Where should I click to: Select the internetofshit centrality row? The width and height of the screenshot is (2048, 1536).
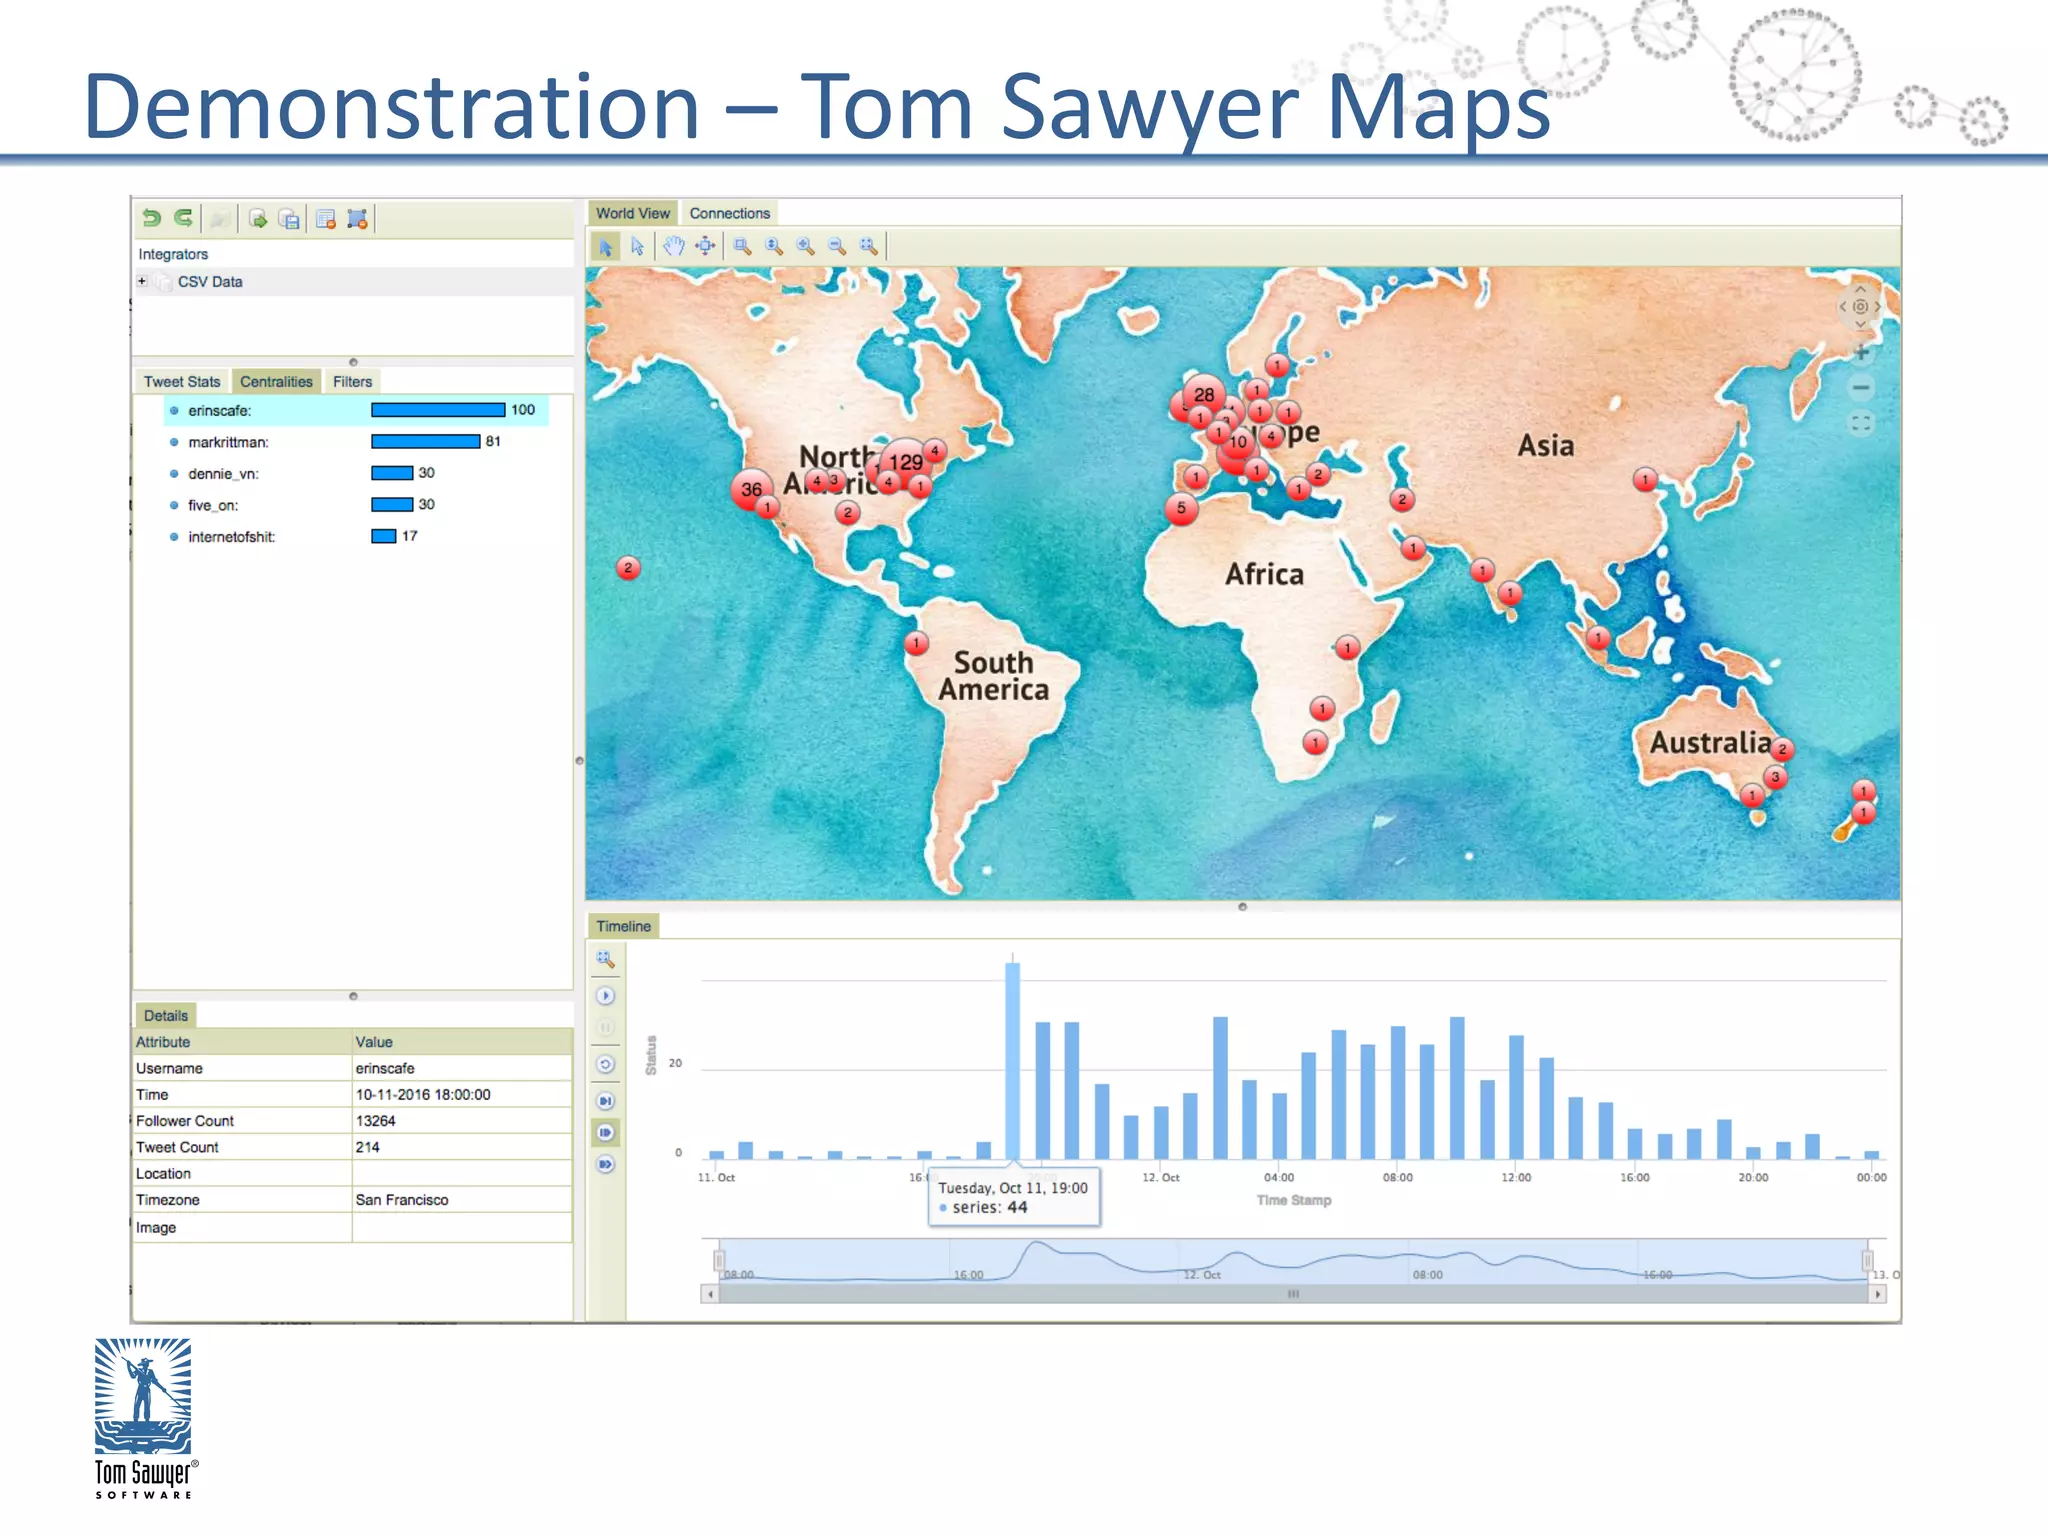356,537
